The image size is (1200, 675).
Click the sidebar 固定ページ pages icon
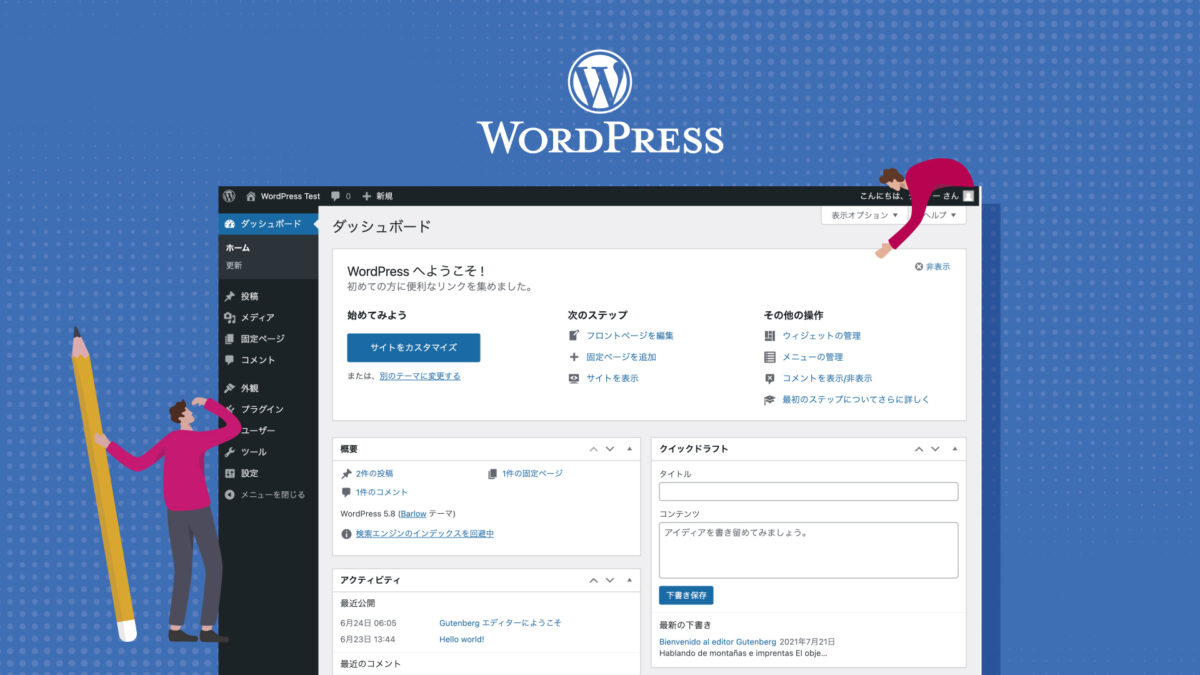coord(230,339)
